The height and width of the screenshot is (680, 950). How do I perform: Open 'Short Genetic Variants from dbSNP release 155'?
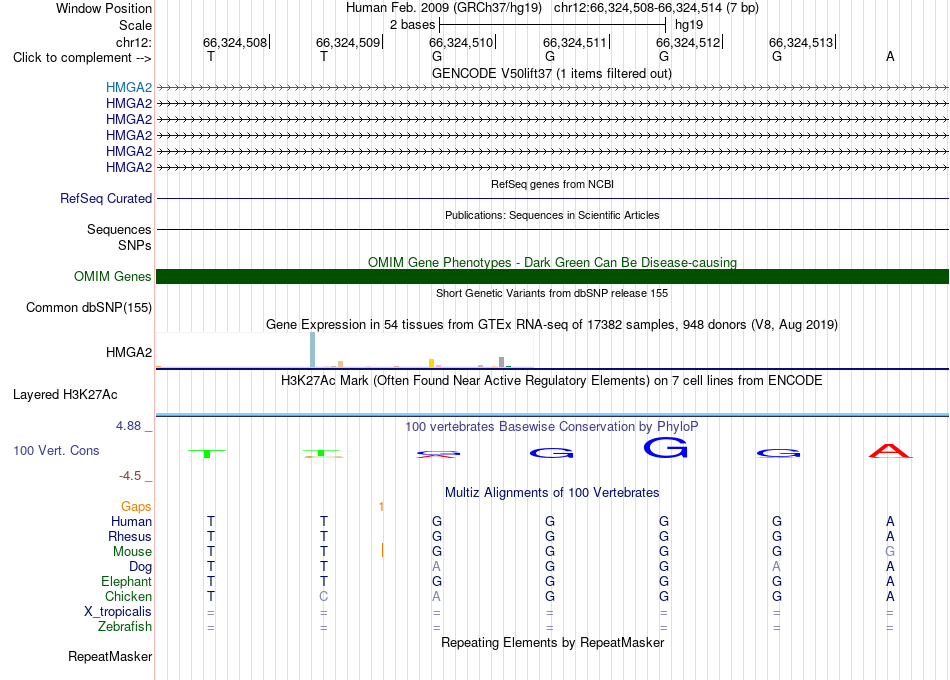tap(552, 293)
